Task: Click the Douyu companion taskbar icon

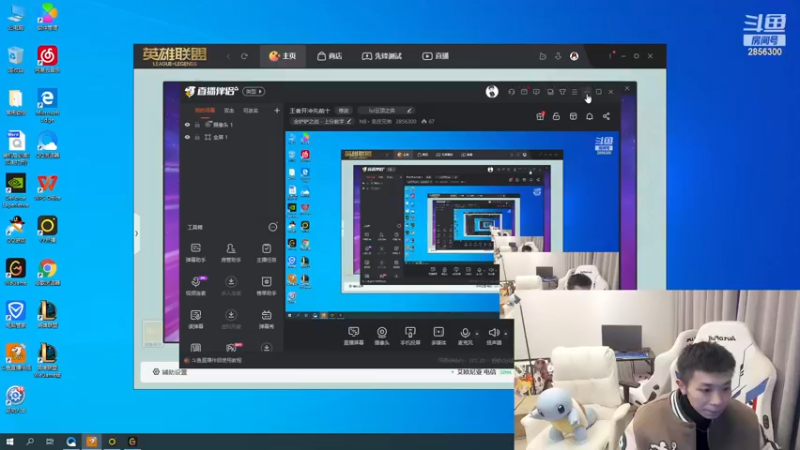Action: [x=92, y=442]
